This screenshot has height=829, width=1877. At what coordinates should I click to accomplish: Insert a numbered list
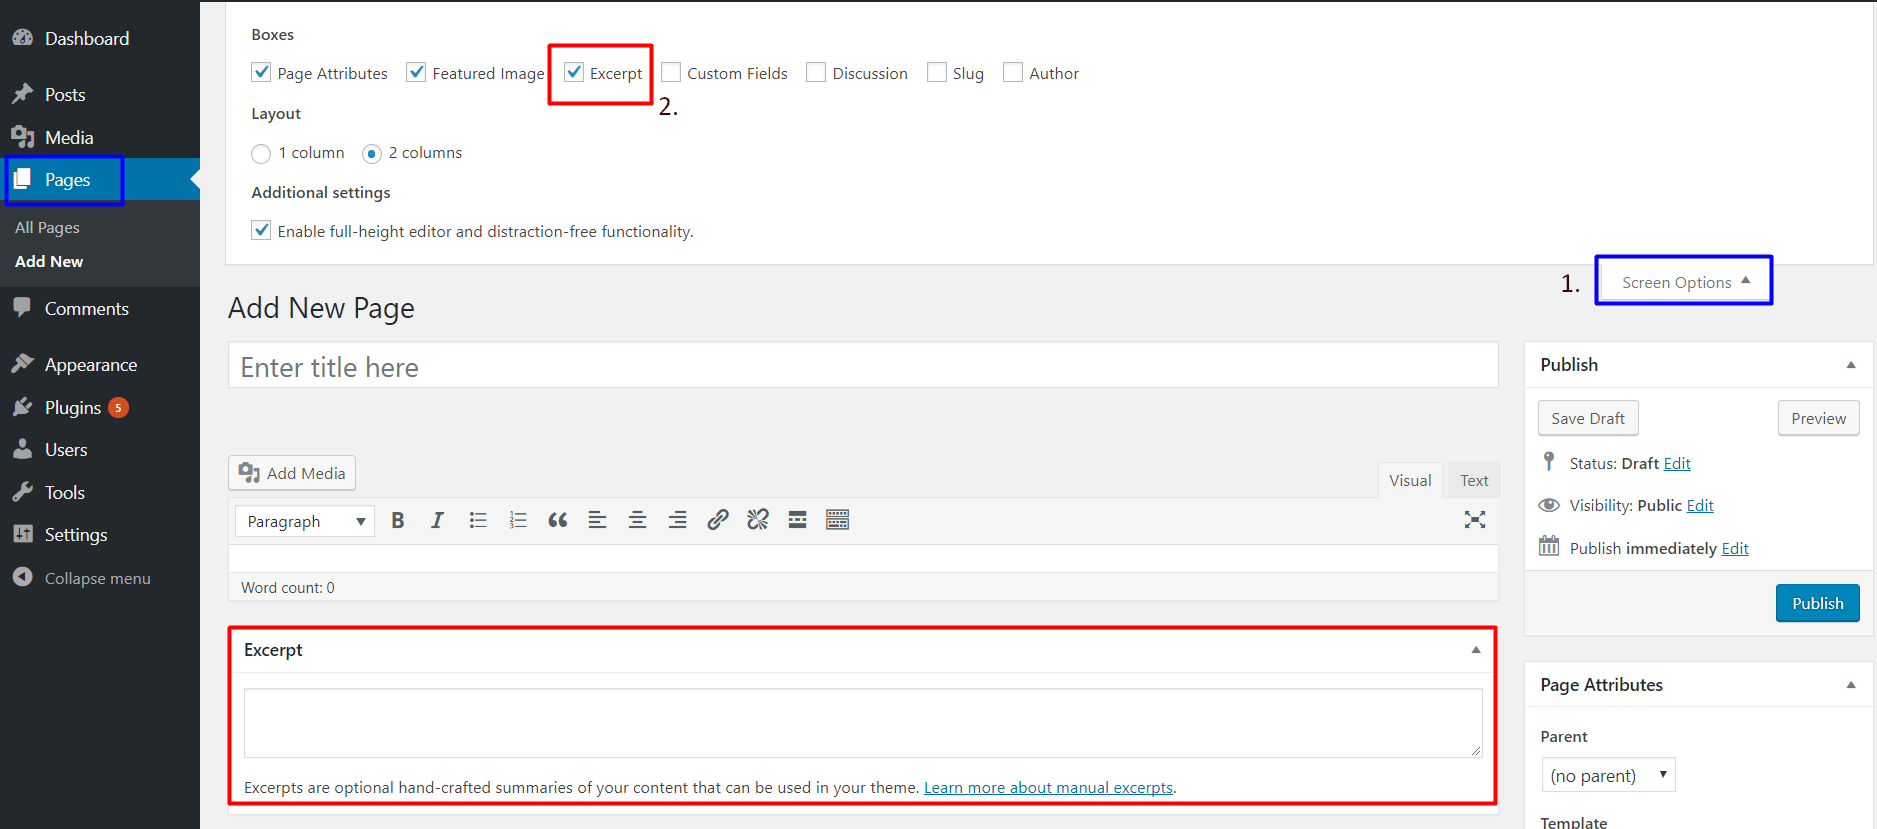pos(518,520)
